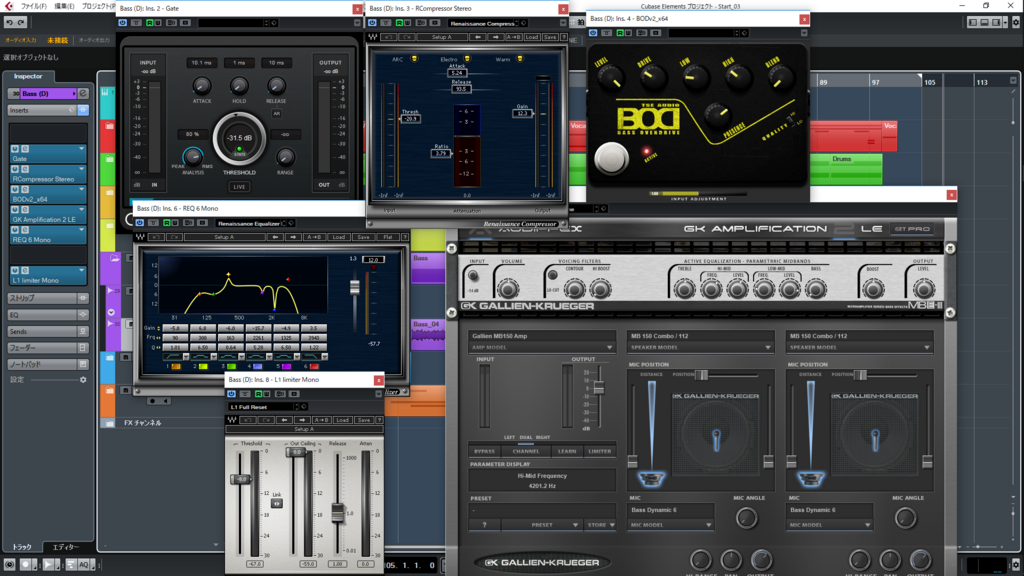Bypass L1 limiter Mono insert in Inspector

coord(15,270)
